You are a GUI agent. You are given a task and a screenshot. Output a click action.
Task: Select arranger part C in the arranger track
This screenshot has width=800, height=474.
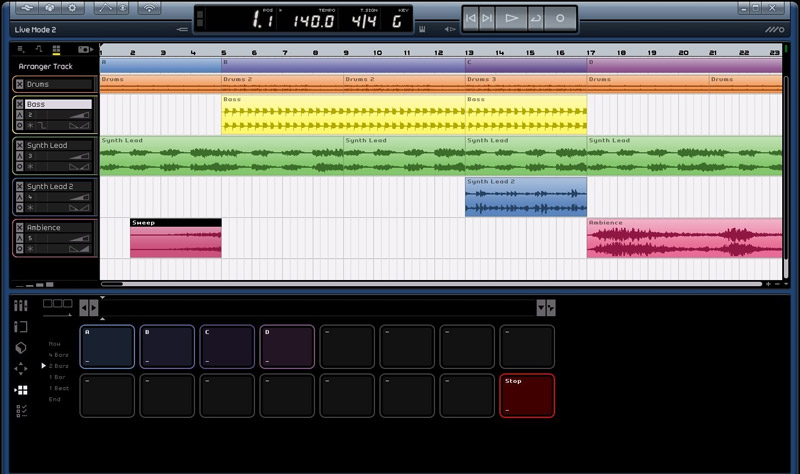(x=526, y=65)
